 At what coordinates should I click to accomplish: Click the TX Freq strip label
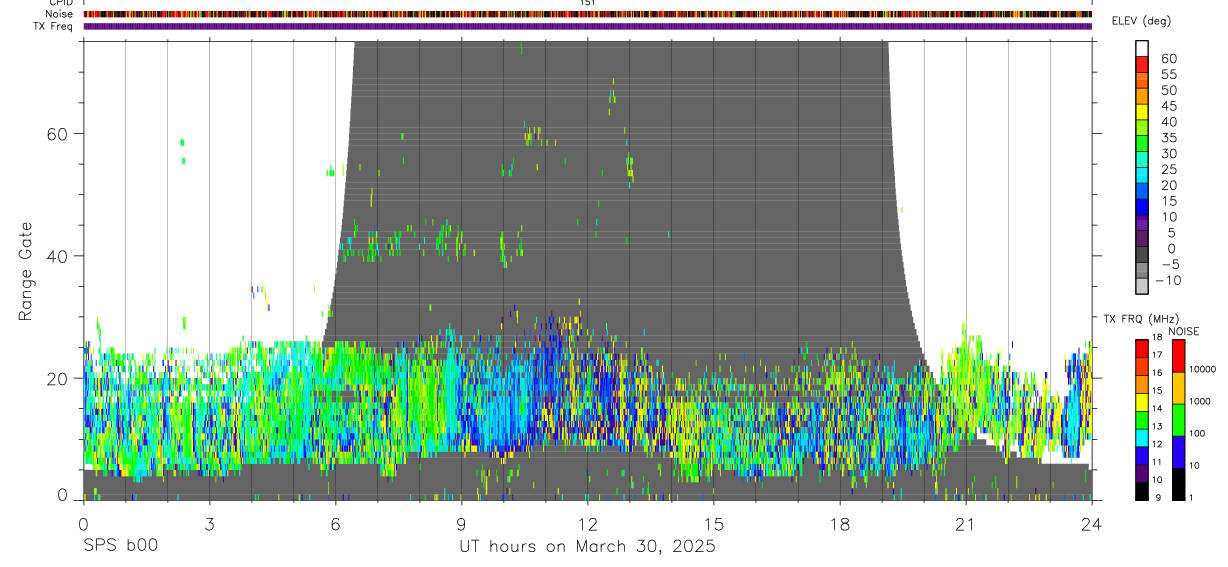[x=53, y=26]
